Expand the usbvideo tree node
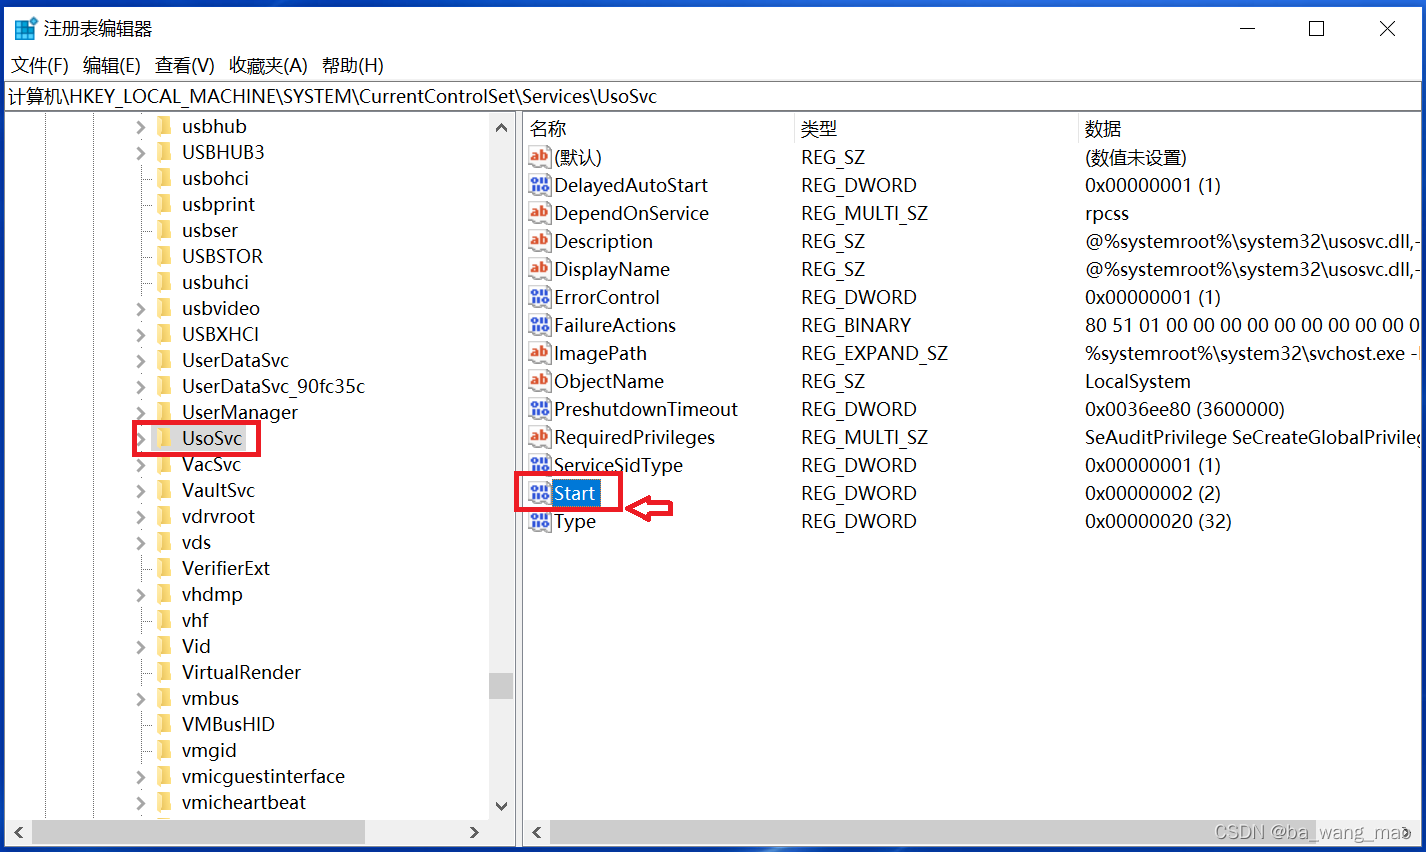Image resolution: width=1426 pixels, height=852 pixels. 141,309
